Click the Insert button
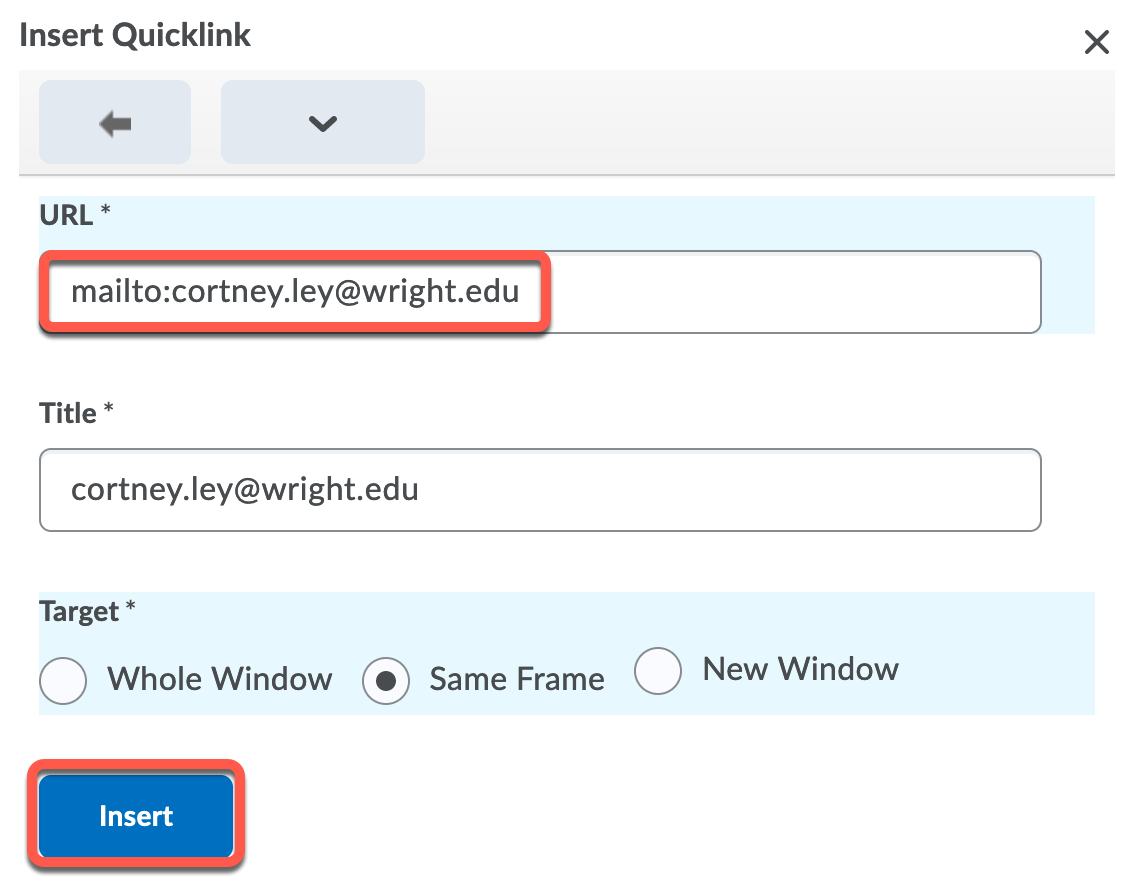1136x880 pixels. (x=136, y=816)
